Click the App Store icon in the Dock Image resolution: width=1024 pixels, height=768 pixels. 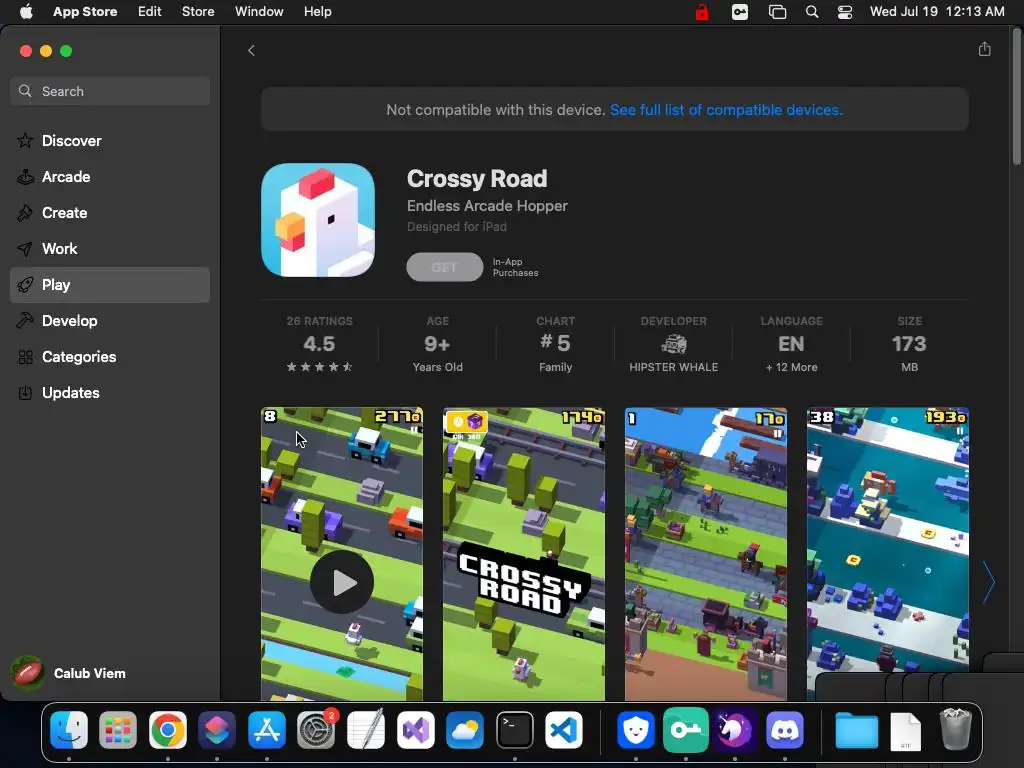click(266, 730)
